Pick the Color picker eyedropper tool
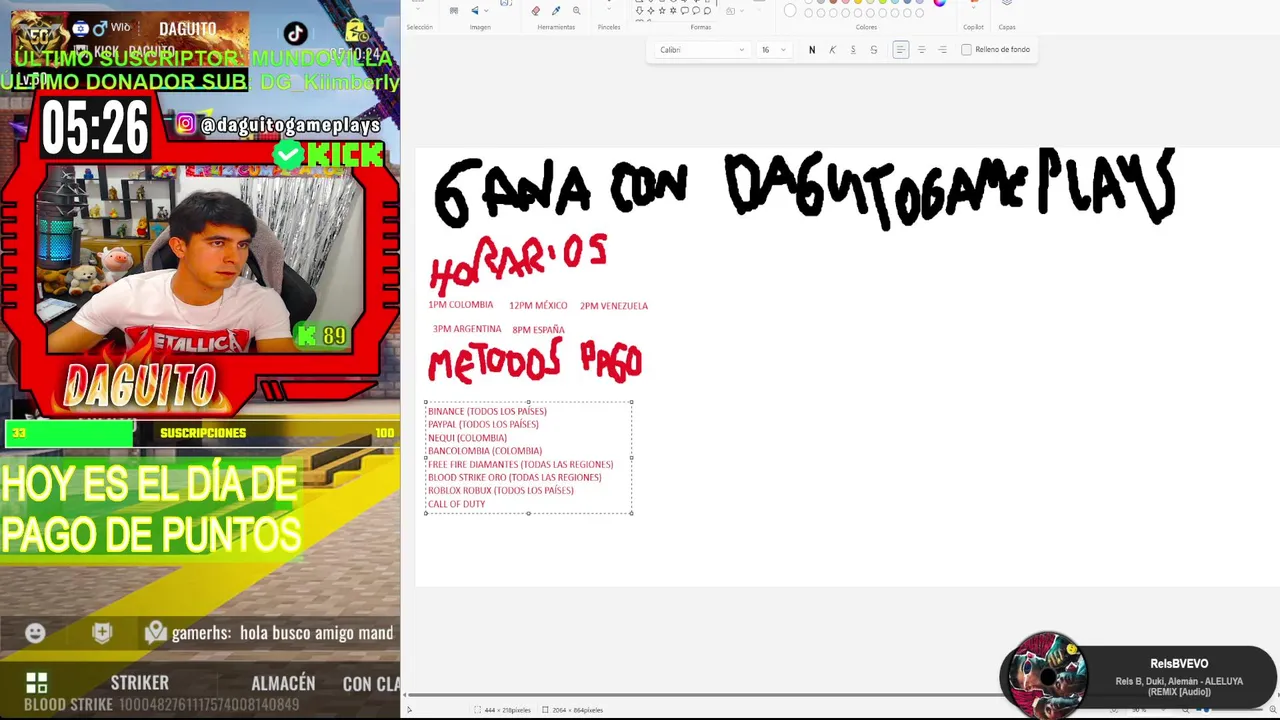This screenshot has width=1280, height=720. pyautogui.click(x=556, y=10)
